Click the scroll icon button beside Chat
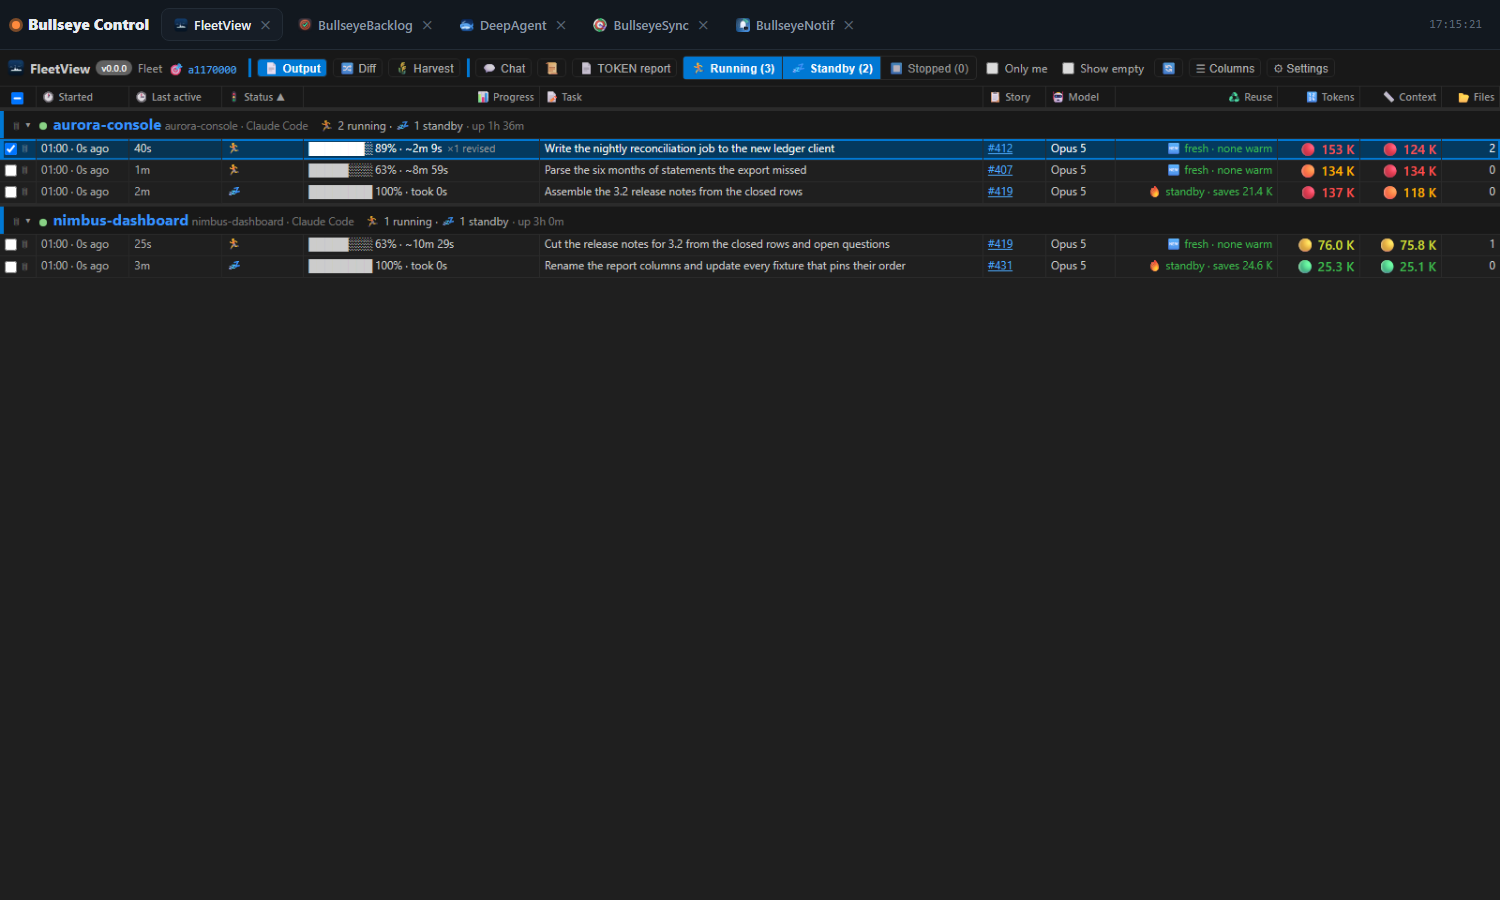1500x900 pixels. [x=551, y=68]
